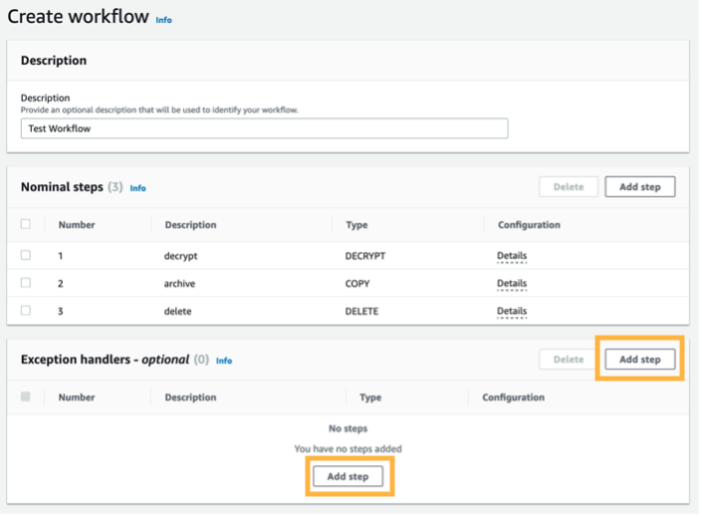Viewport: 702px width, 517px height.
Task: Click Description column header in Exception handlers table
Action: click(x=190, y=397)
